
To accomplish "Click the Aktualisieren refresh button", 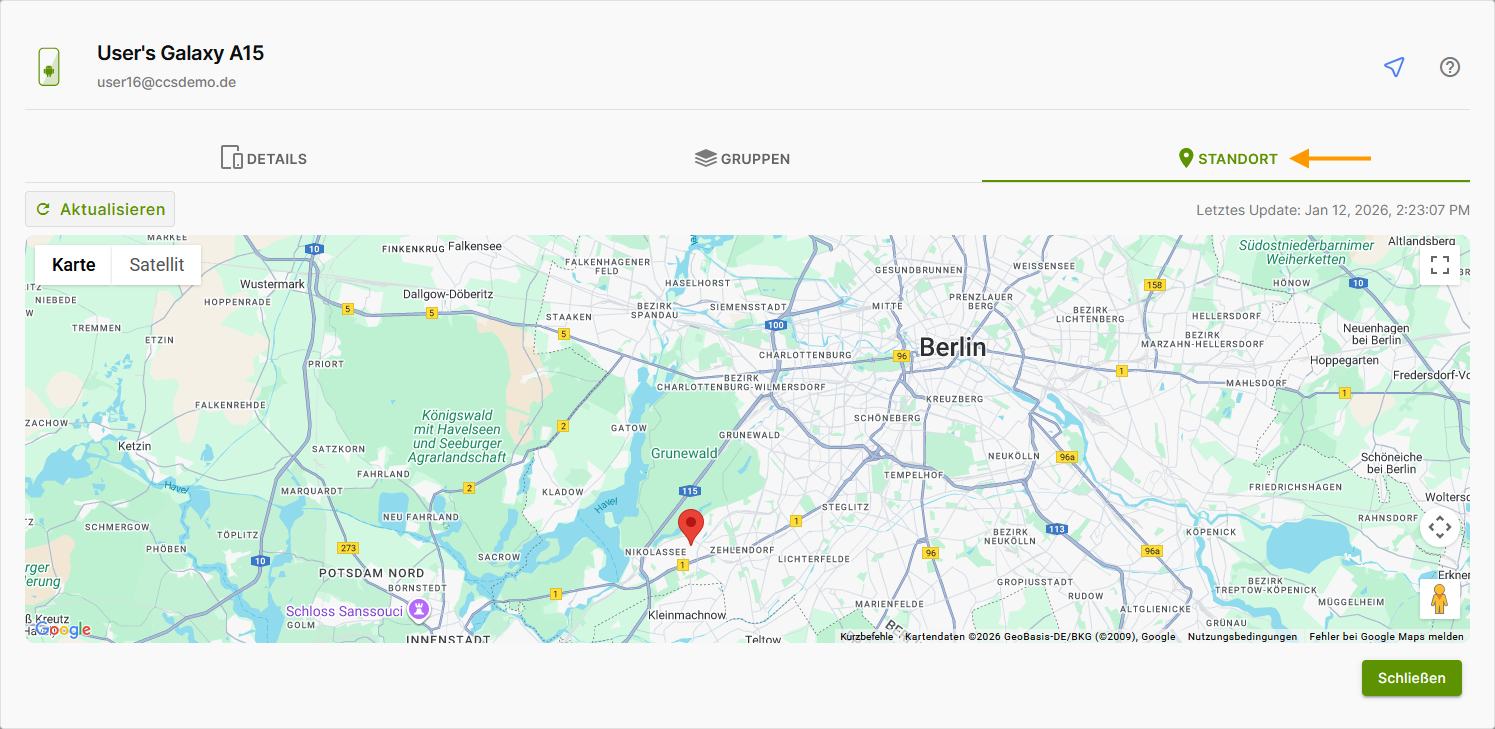I will [x=100, y=209].
